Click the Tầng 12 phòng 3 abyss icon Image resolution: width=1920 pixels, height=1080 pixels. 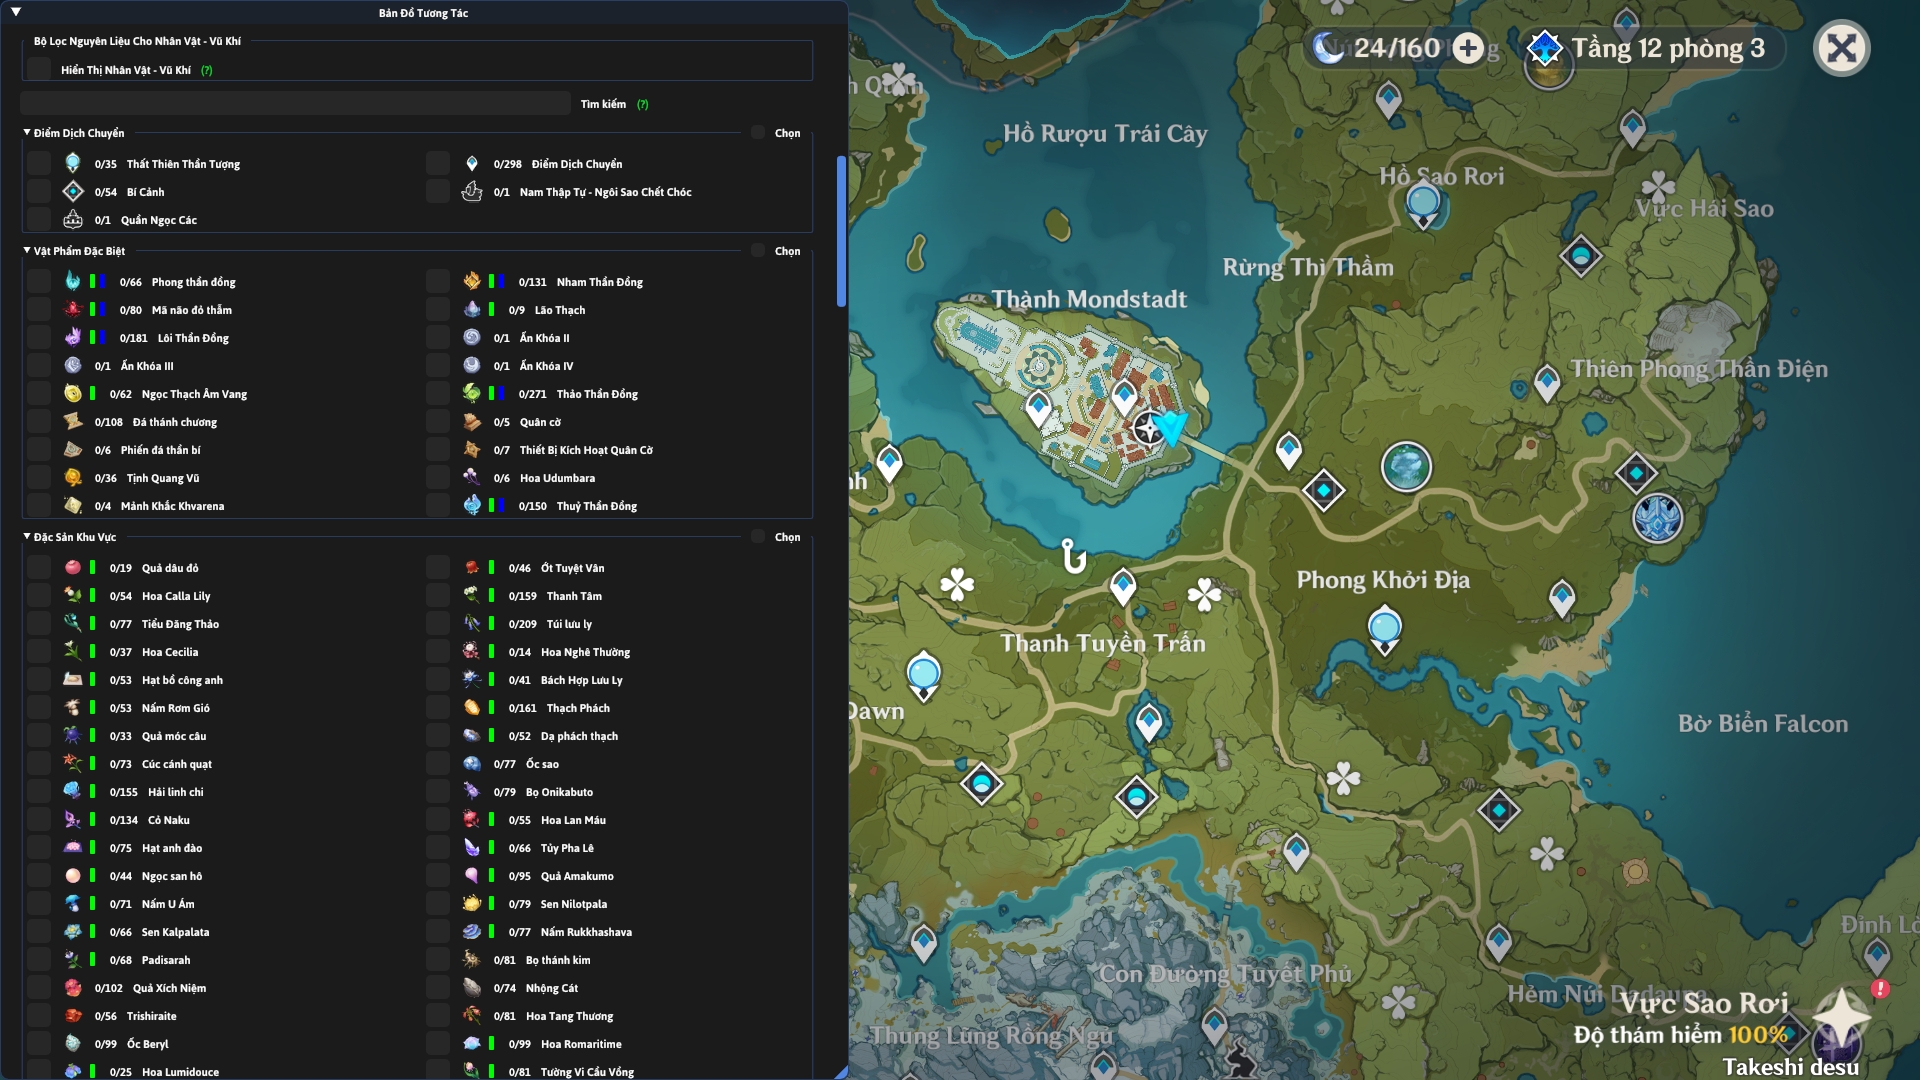(1545, 48)
